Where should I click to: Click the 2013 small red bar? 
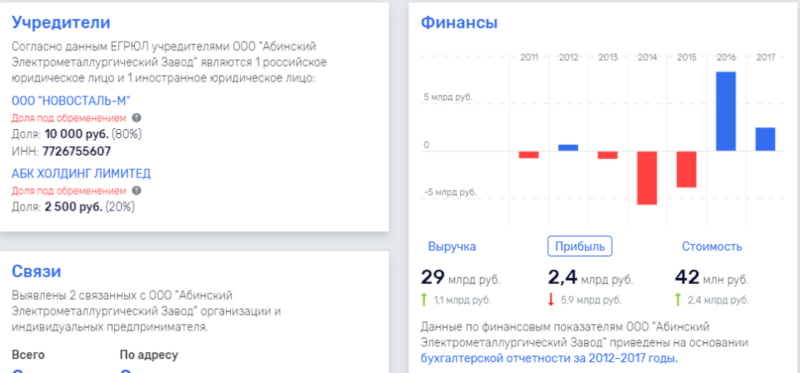(x=608, y=155)
